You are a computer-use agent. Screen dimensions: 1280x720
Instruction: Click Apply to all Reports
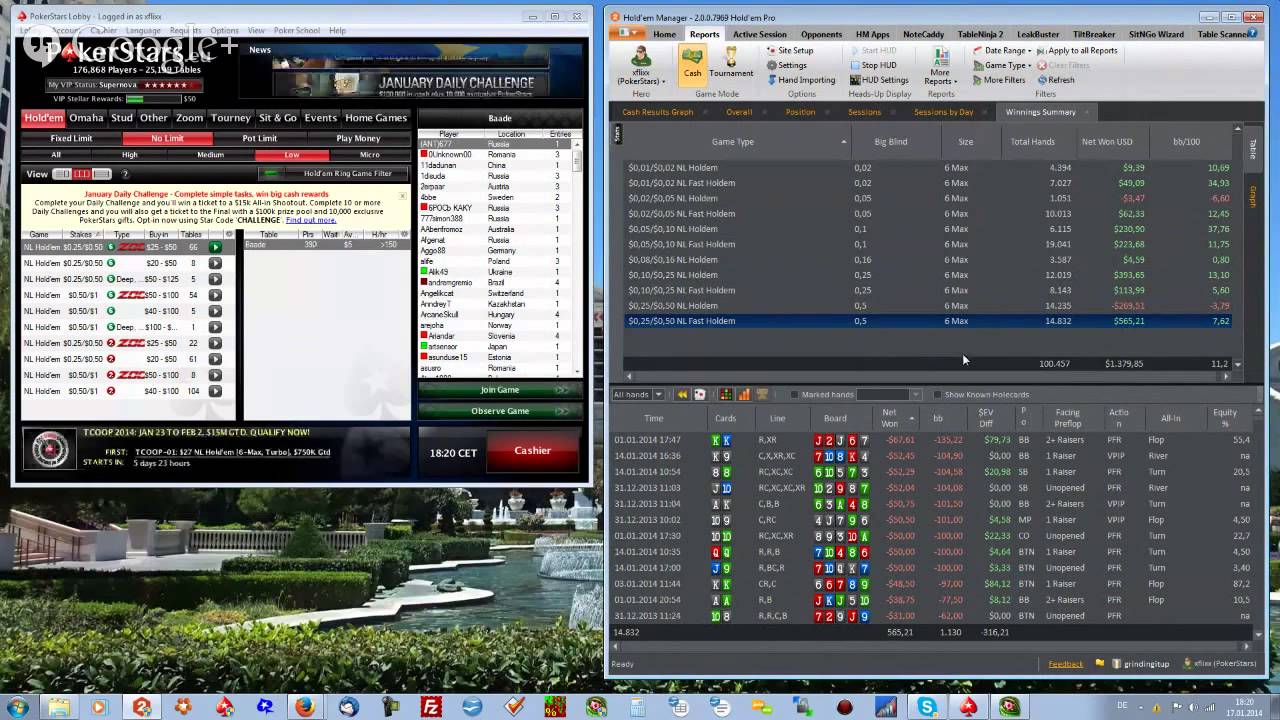pos(1077,50)
